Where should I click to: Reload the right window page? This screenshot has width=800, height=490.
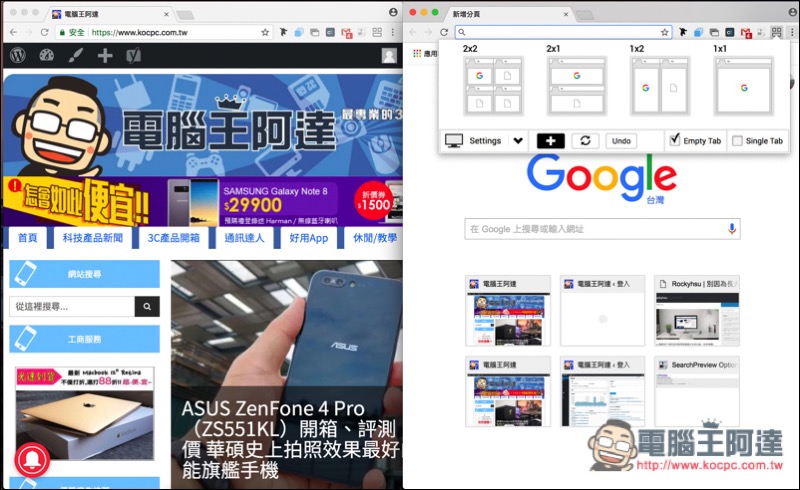click(x=444, y=32)
